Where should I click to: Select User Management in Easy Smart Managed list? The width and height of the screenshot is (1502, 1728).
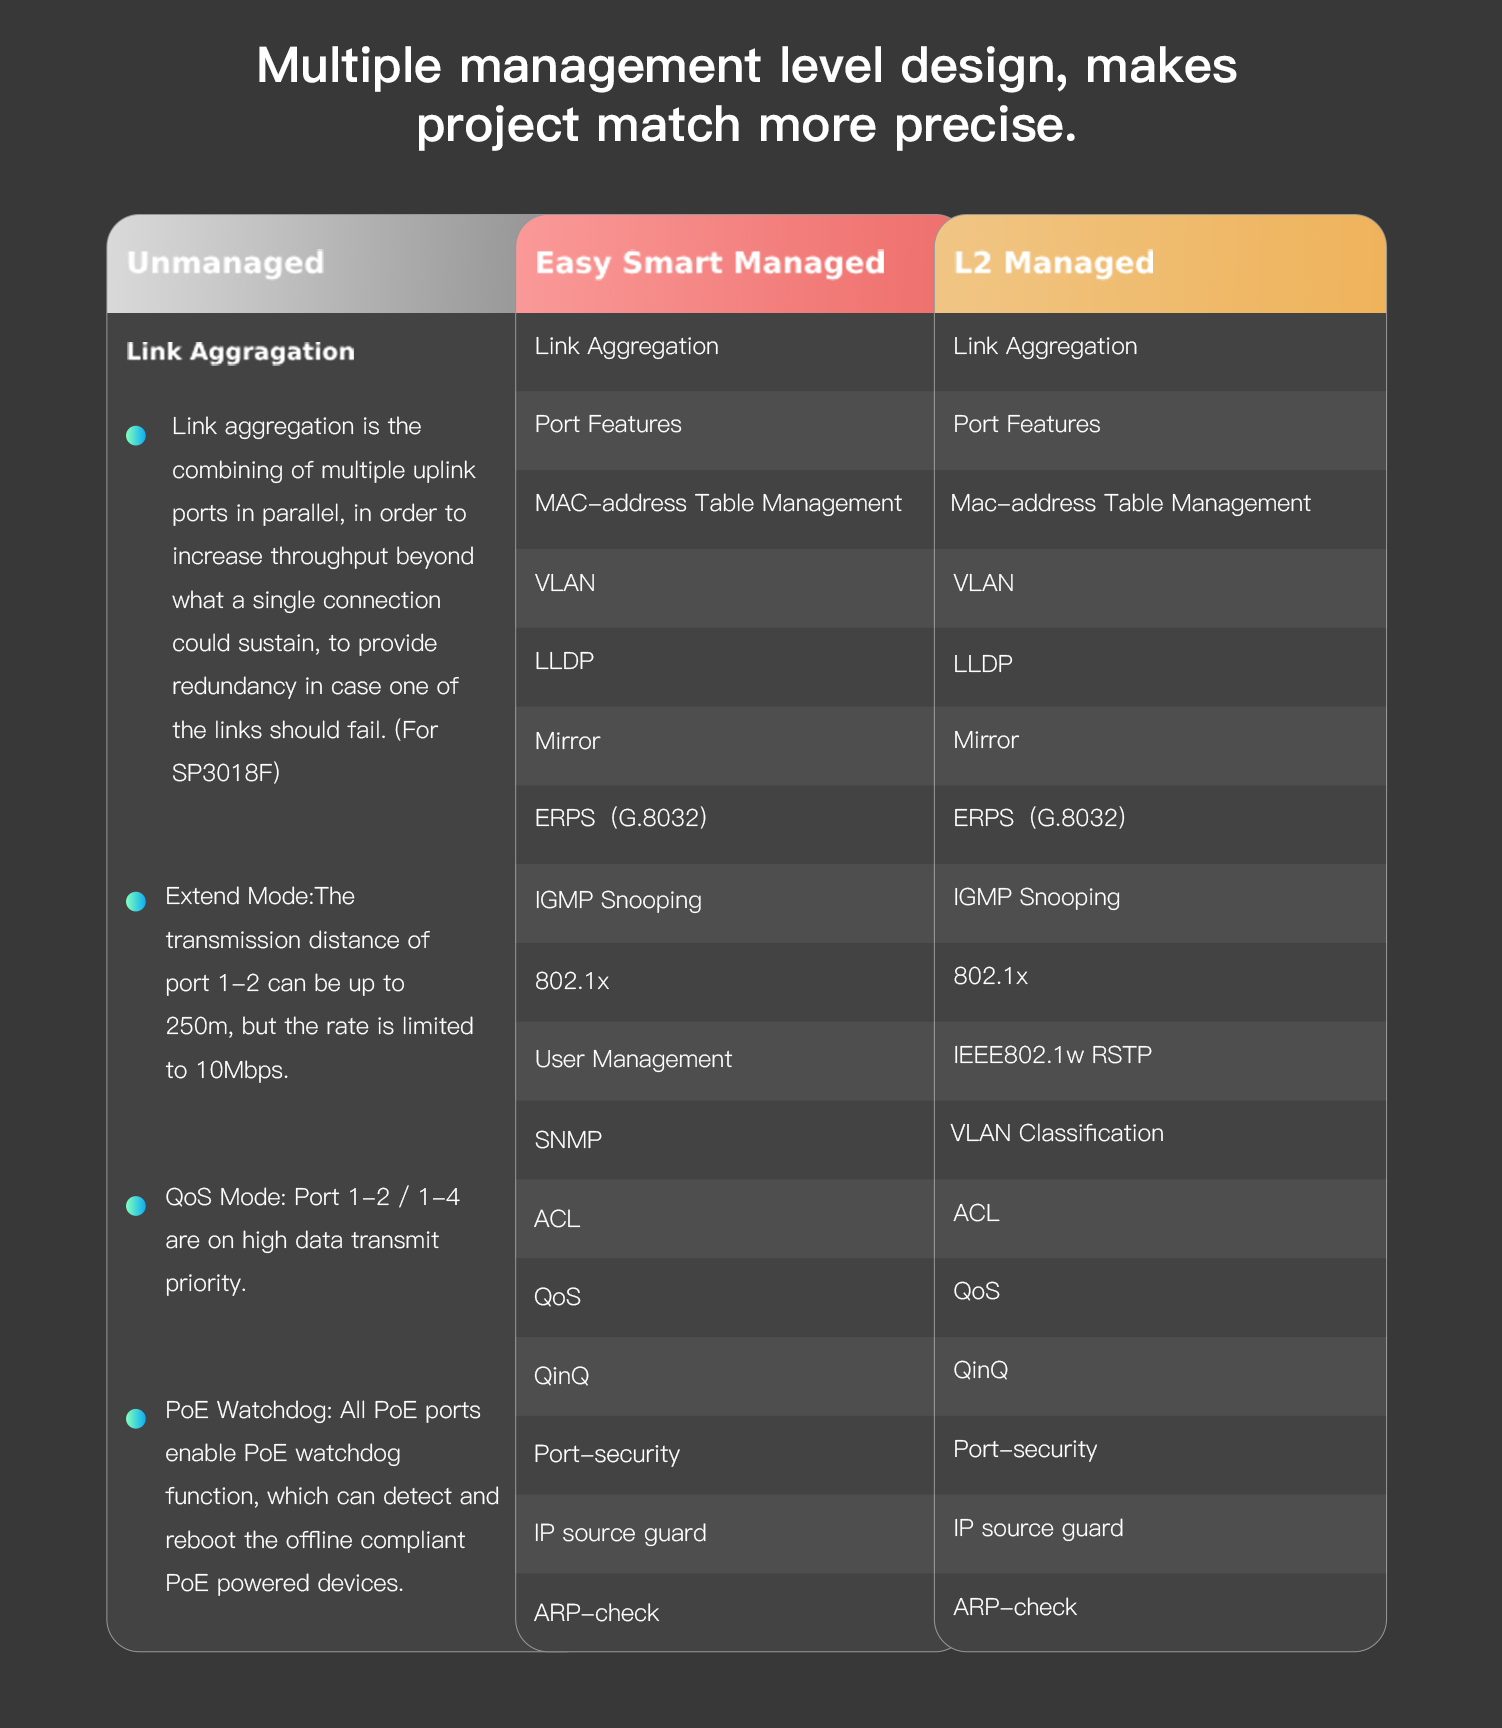633,1059
